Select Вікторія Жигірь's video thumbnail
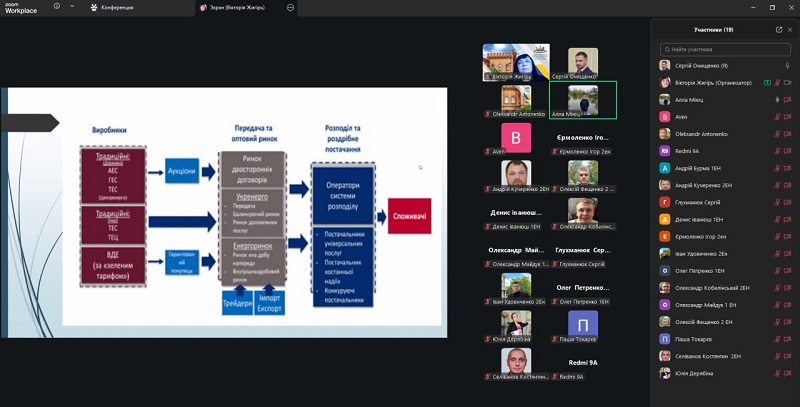The image size is (800, 407). [x=516, y=63]
